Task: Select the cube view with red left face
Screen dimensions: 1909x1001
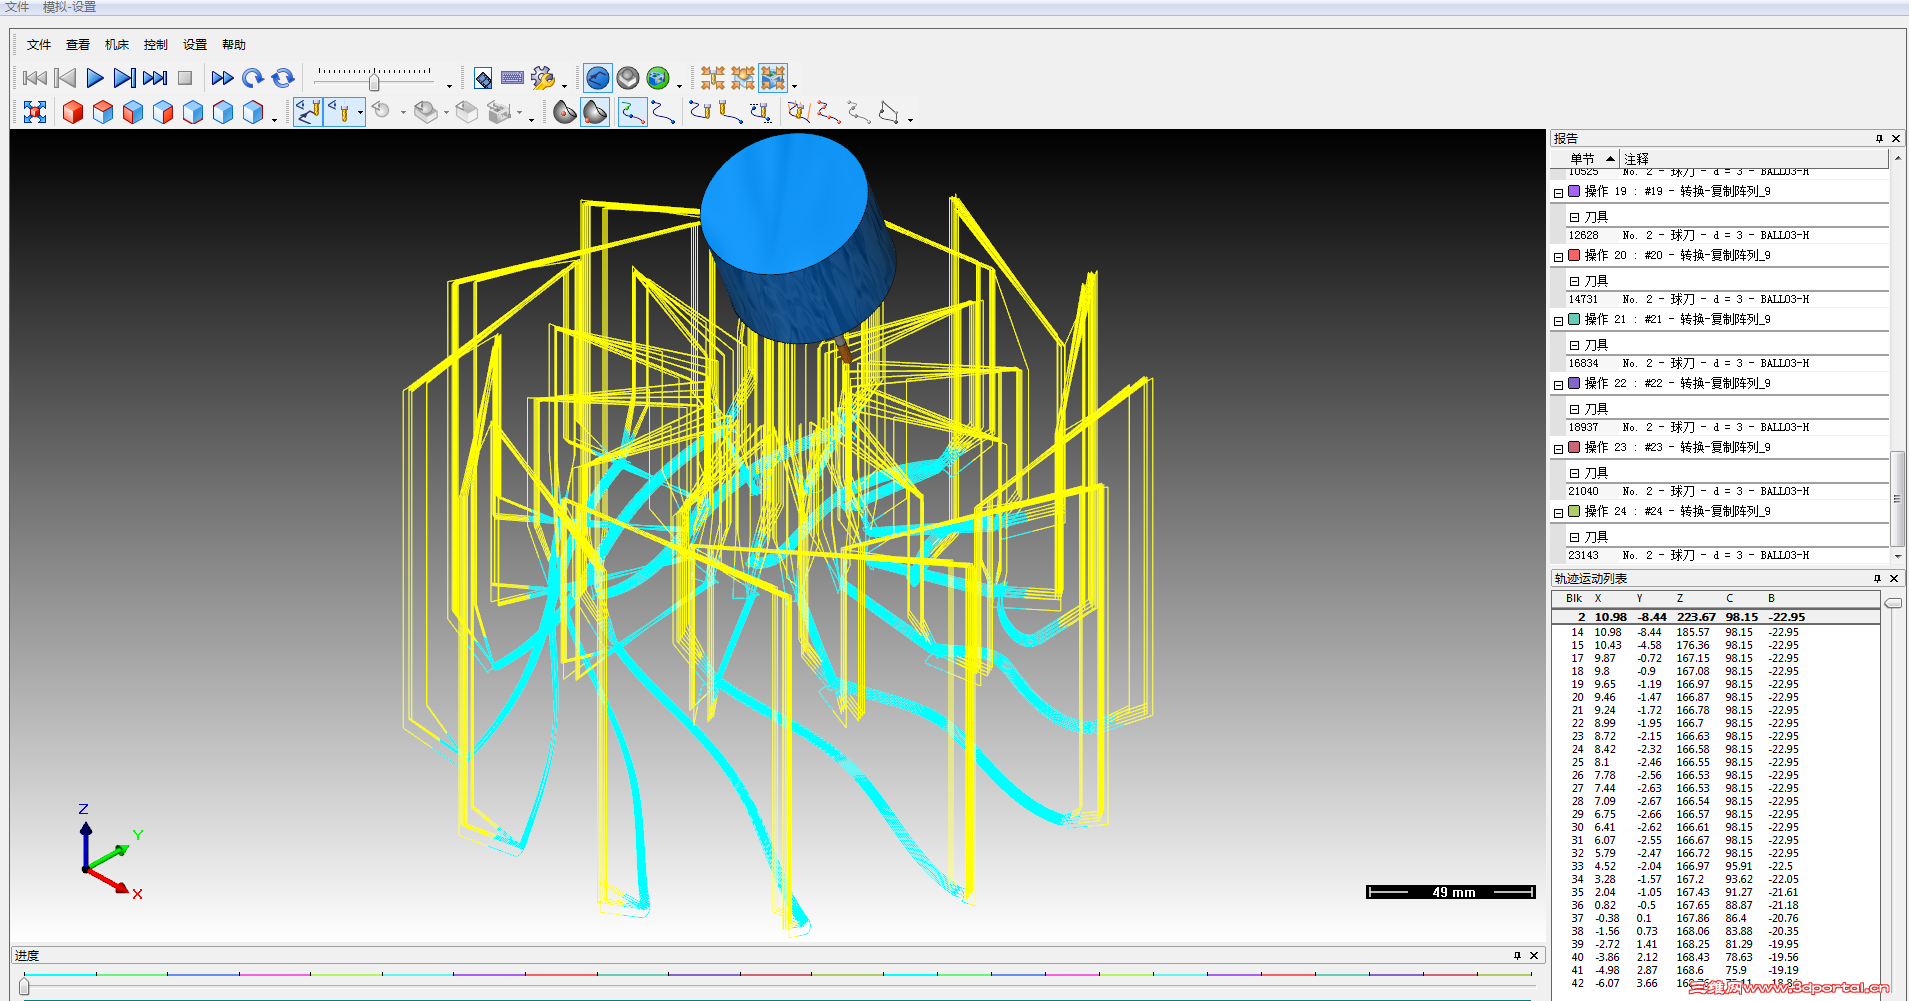Action: coord(133,112)
